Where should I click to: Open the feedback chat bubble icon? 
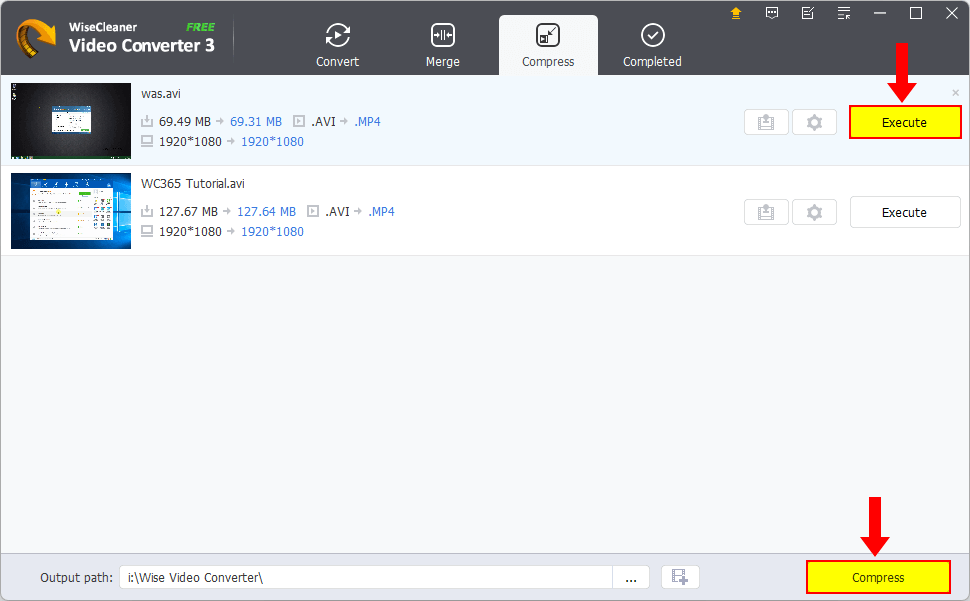[772, 13]
